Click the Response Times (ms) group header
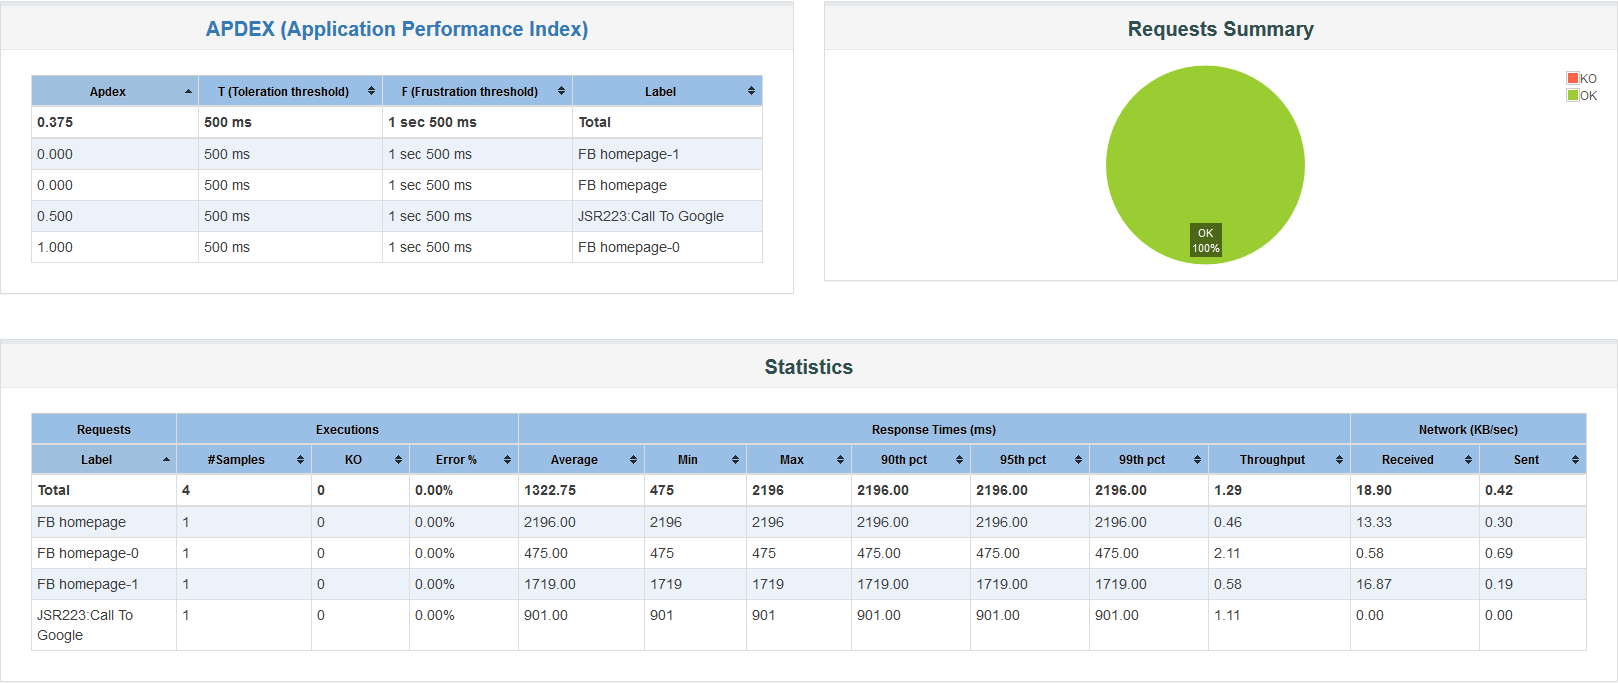Viewport: 1618px width, 683px height. click(934, 429)
